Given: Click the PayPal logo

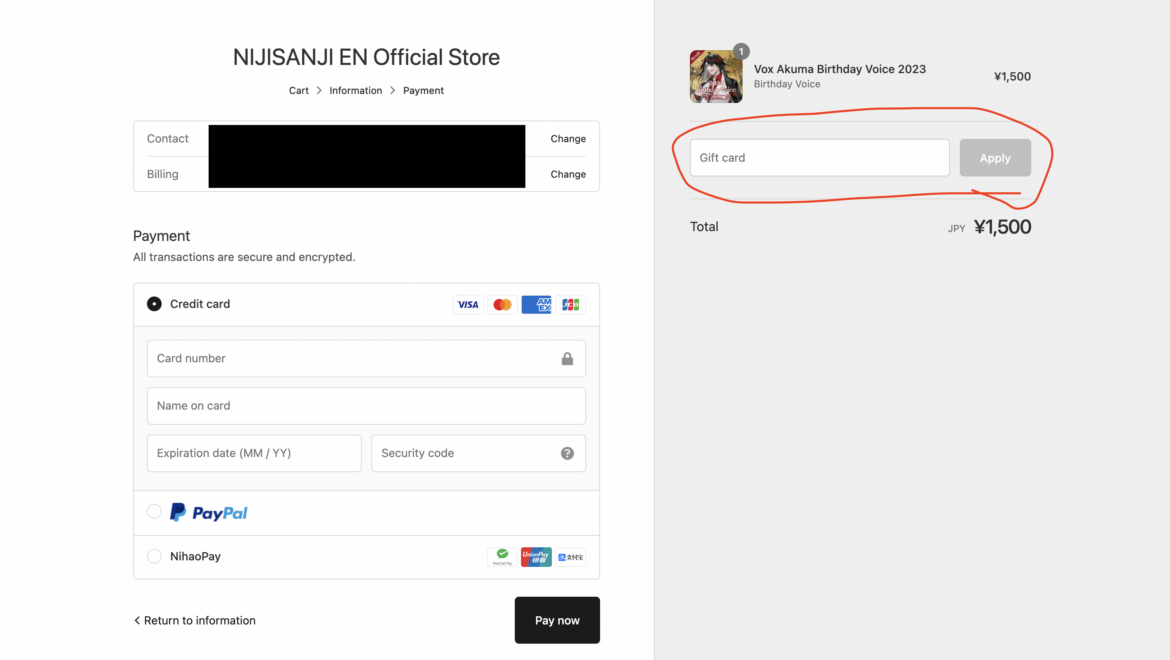Looking at the screenshot, I should [208, 511].
